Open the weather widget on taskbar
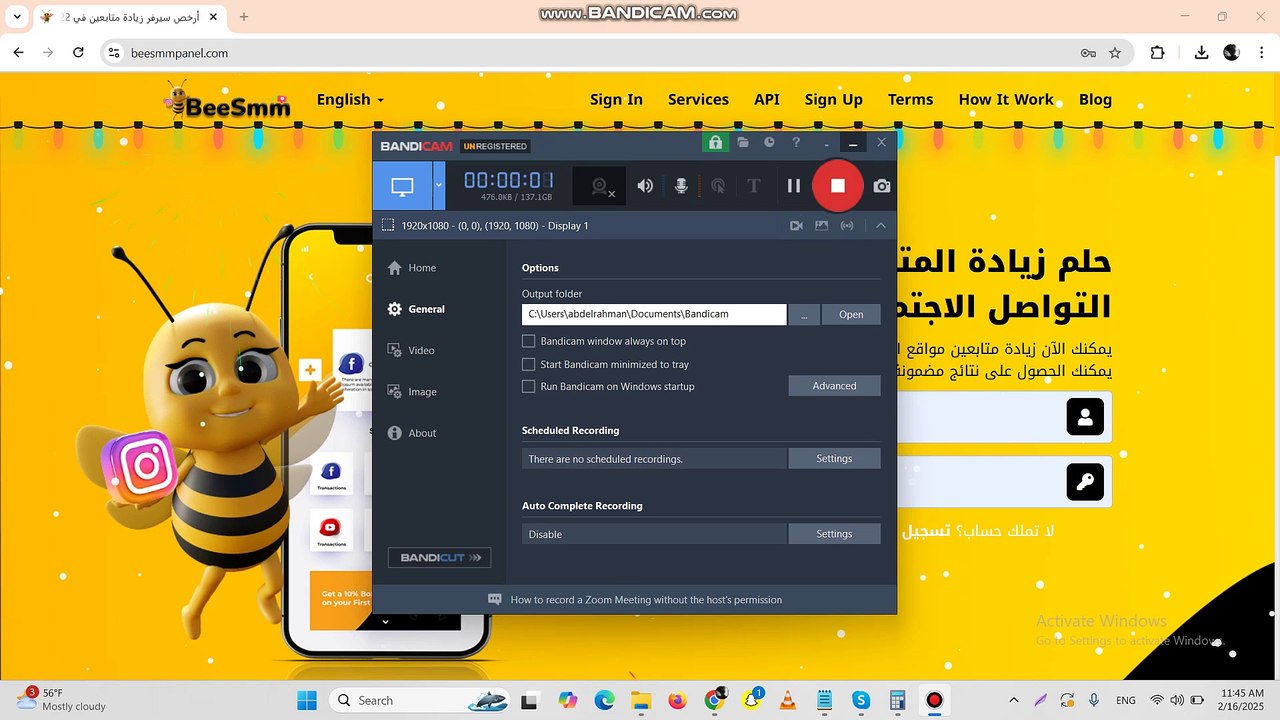Viewport: 1280px width, 720px height. 62,699
